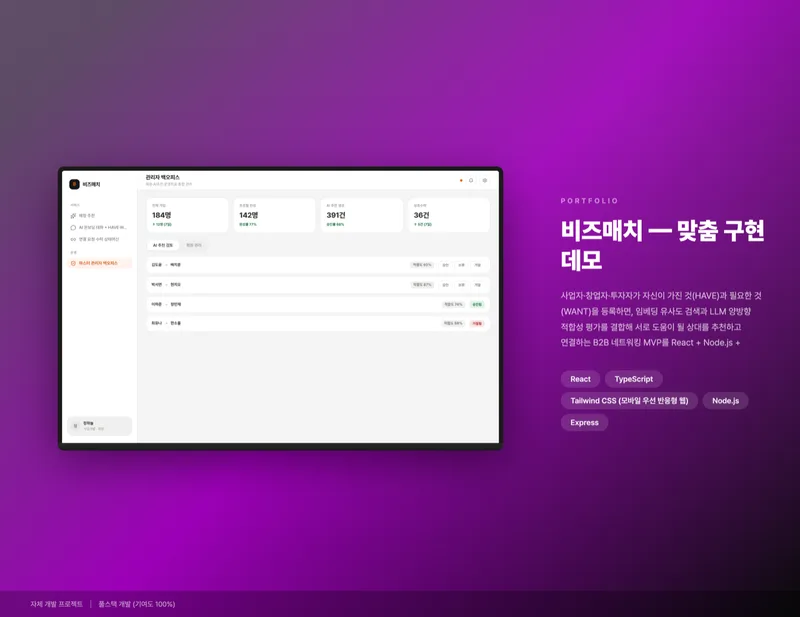Viewport: 800px width, 617px height.
Task: Click the fit score badge in the third row
Action: click(x=453, y=304)
